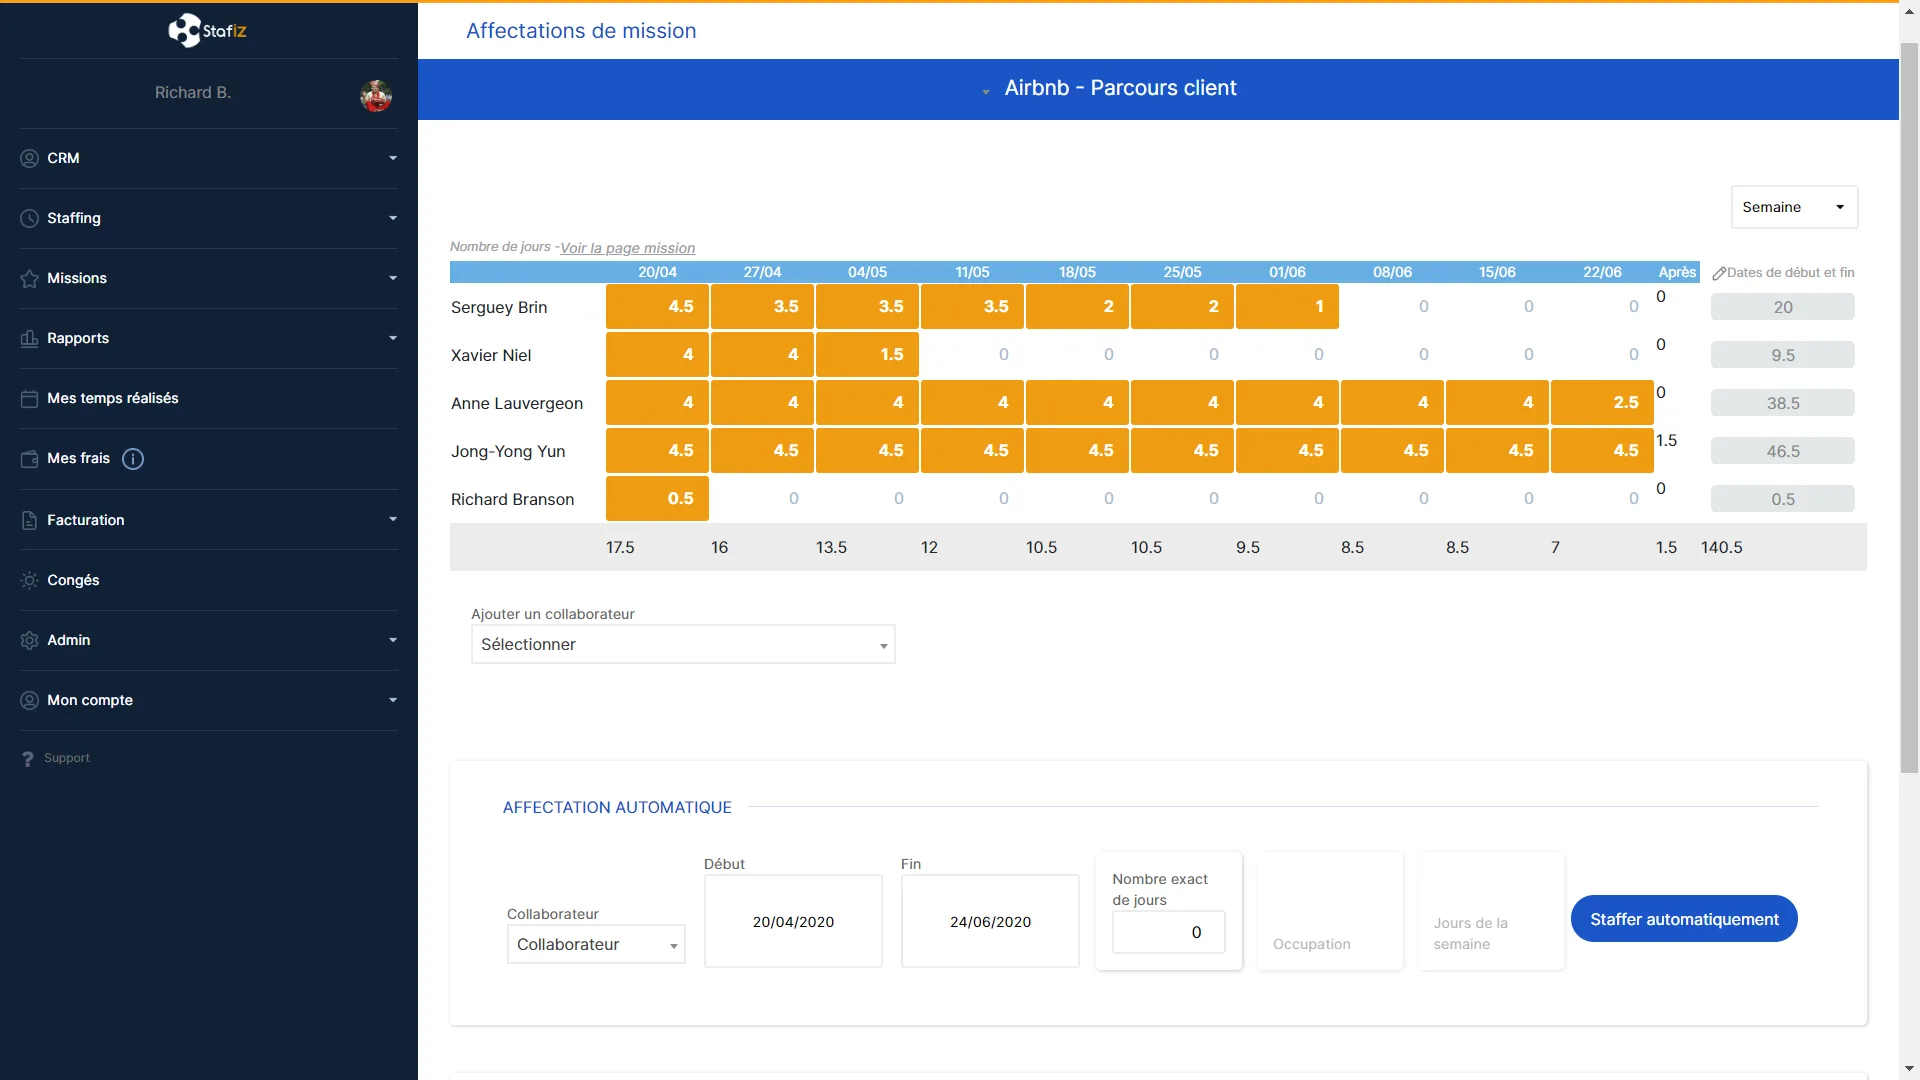Click the Mes temps réalisés calendar icon
The width and height of the screenshot is (1920, 1080).
pos(29,398)
